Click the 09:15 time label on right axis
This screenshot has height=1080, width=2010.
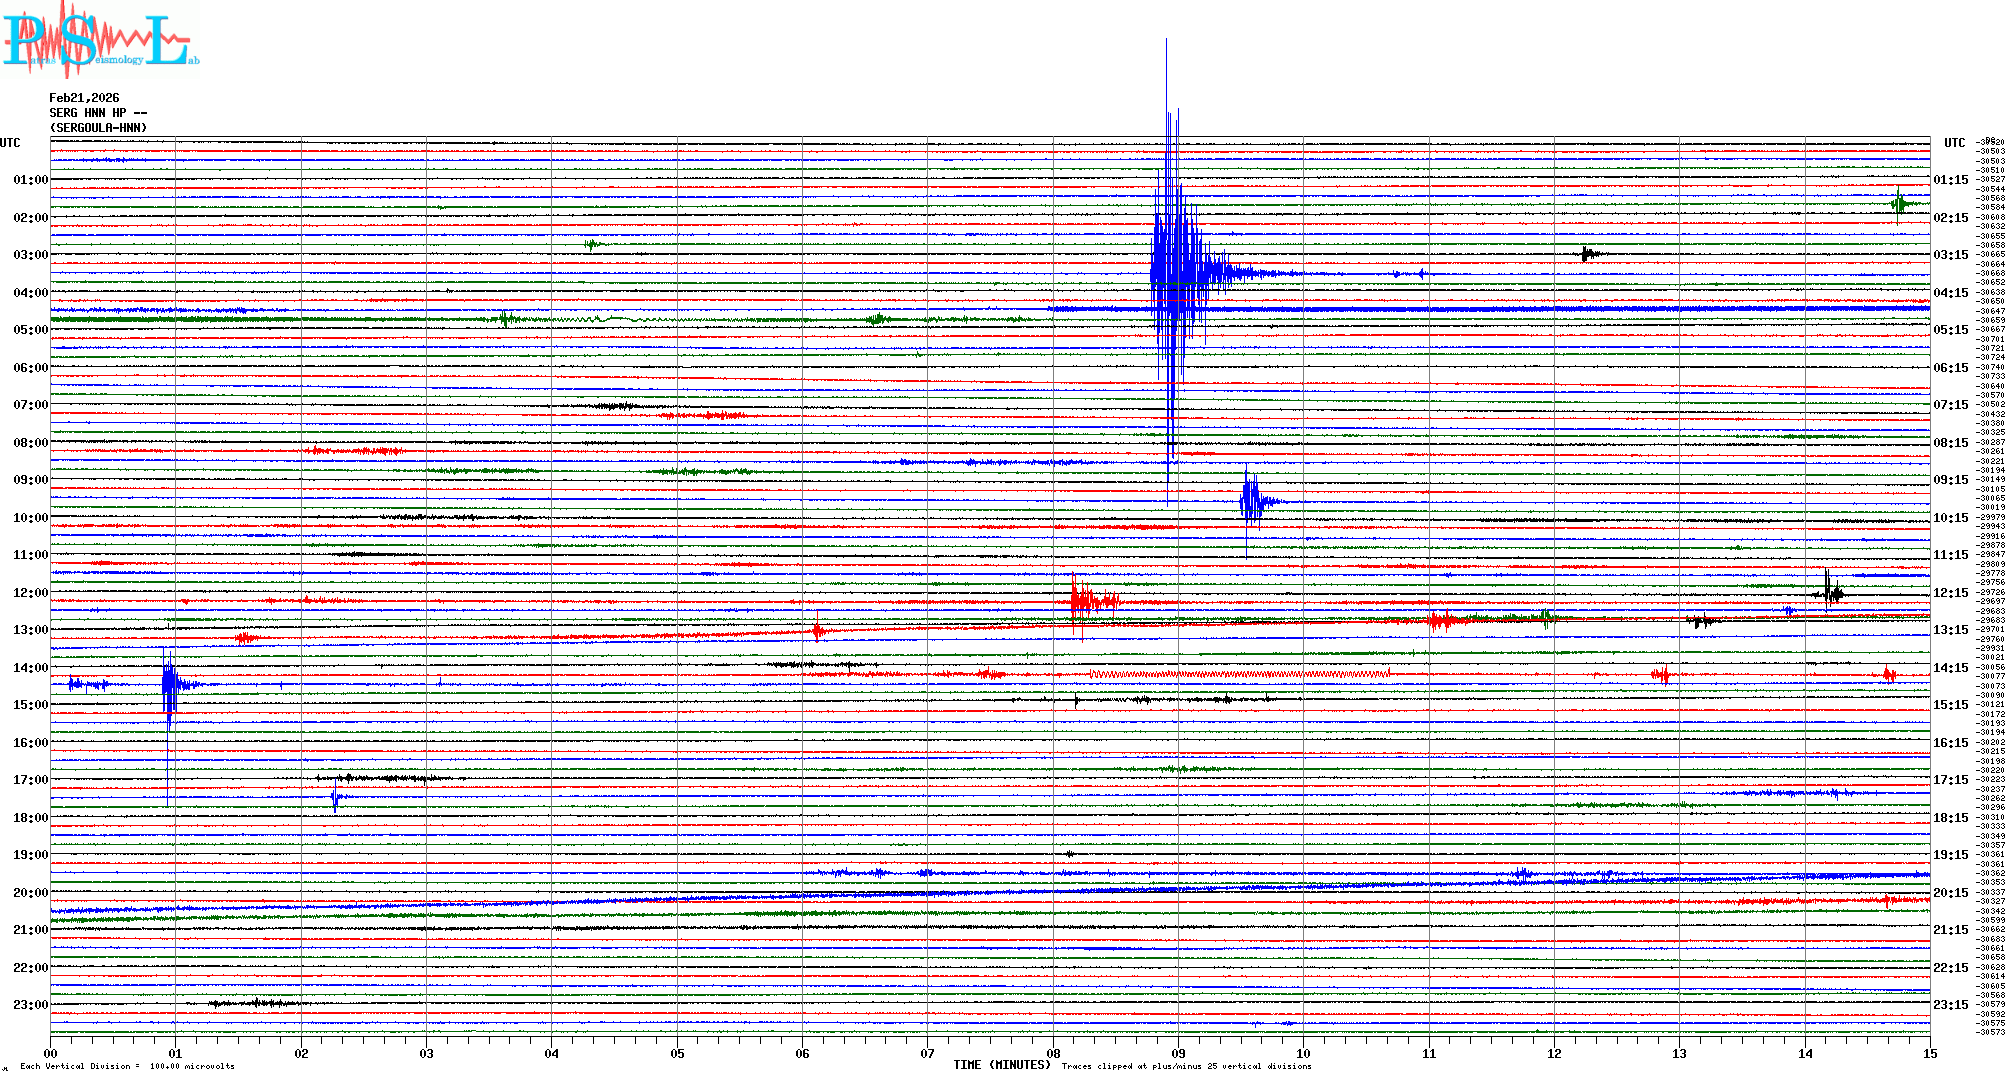(1950, 480)
